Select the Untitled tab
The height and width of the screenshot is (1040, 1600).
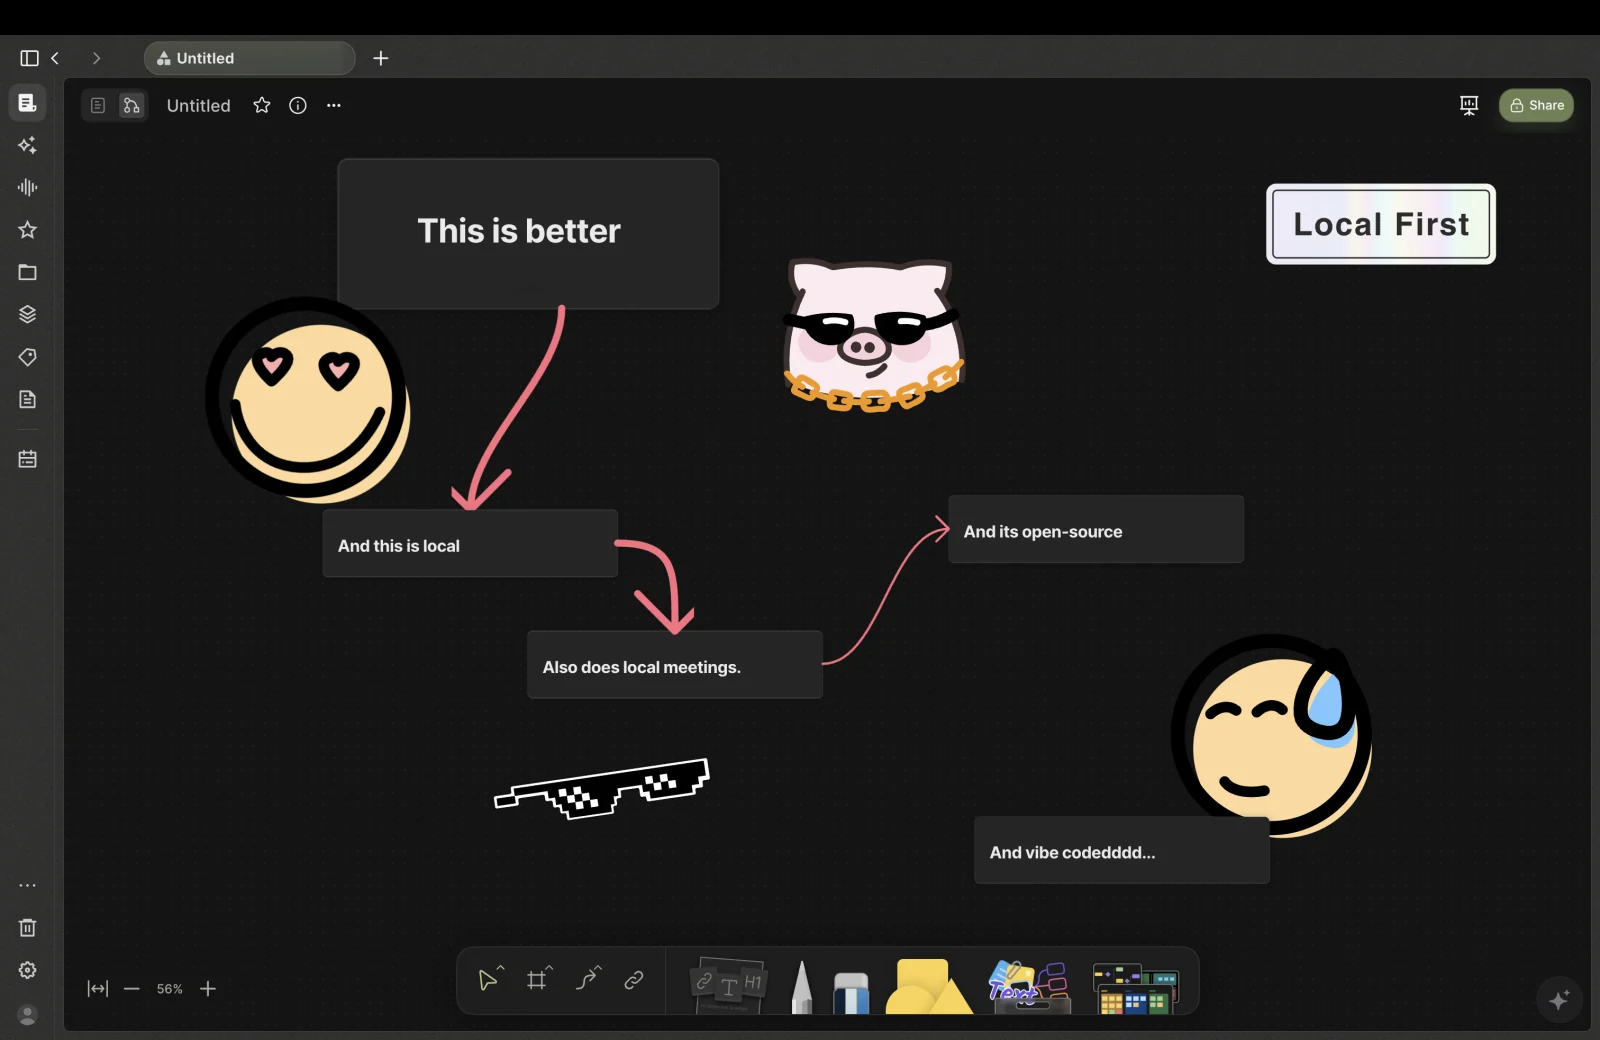250,58
